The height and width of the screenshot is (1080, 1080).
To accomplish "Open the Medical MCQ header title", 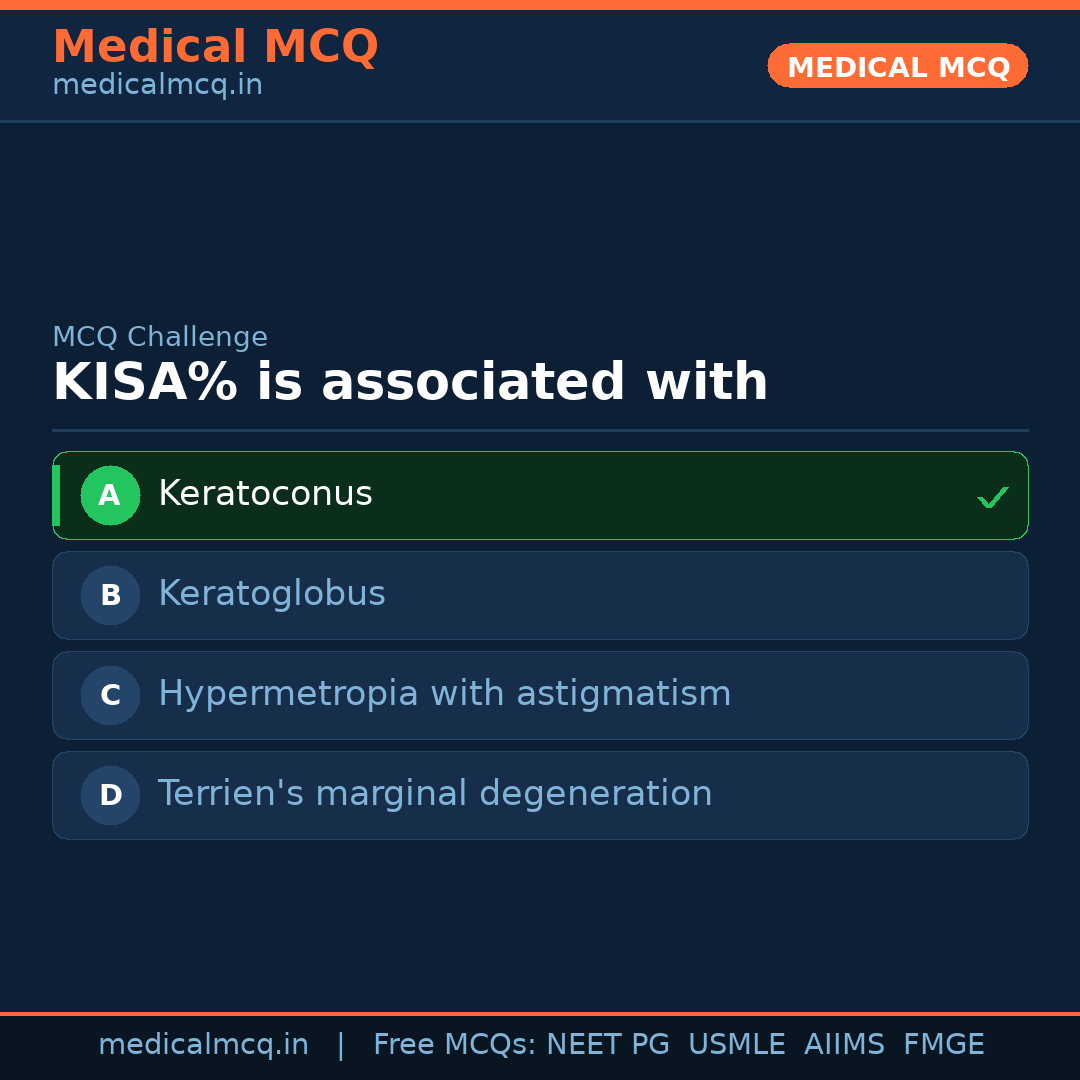I will point(215,47).
